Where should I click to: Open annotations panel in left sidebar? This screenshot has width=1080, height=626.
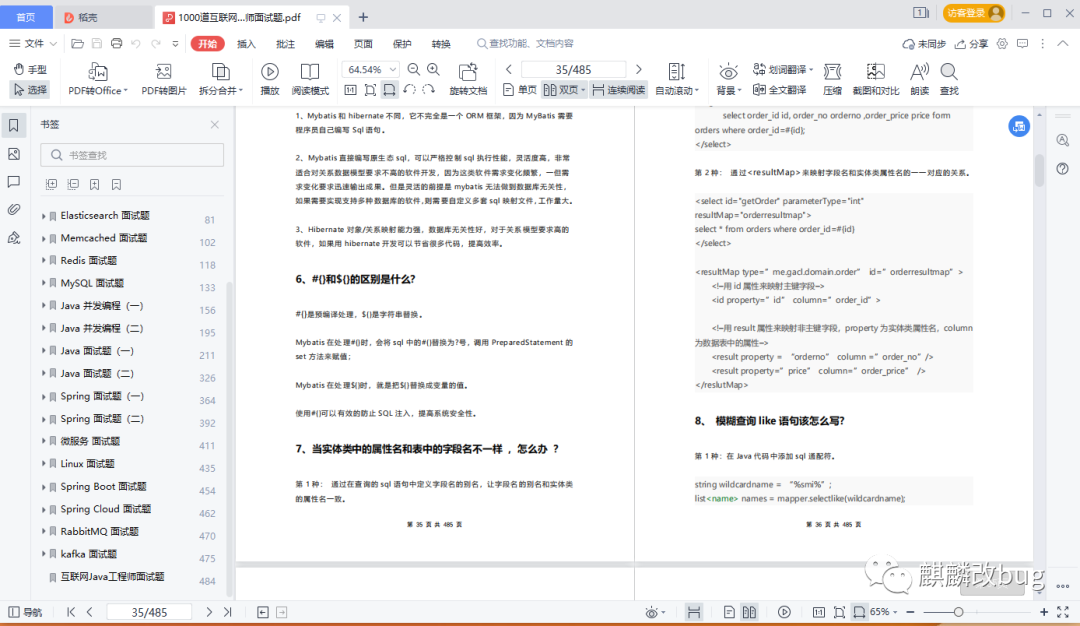pyautogui.click(x=14, y=182)
